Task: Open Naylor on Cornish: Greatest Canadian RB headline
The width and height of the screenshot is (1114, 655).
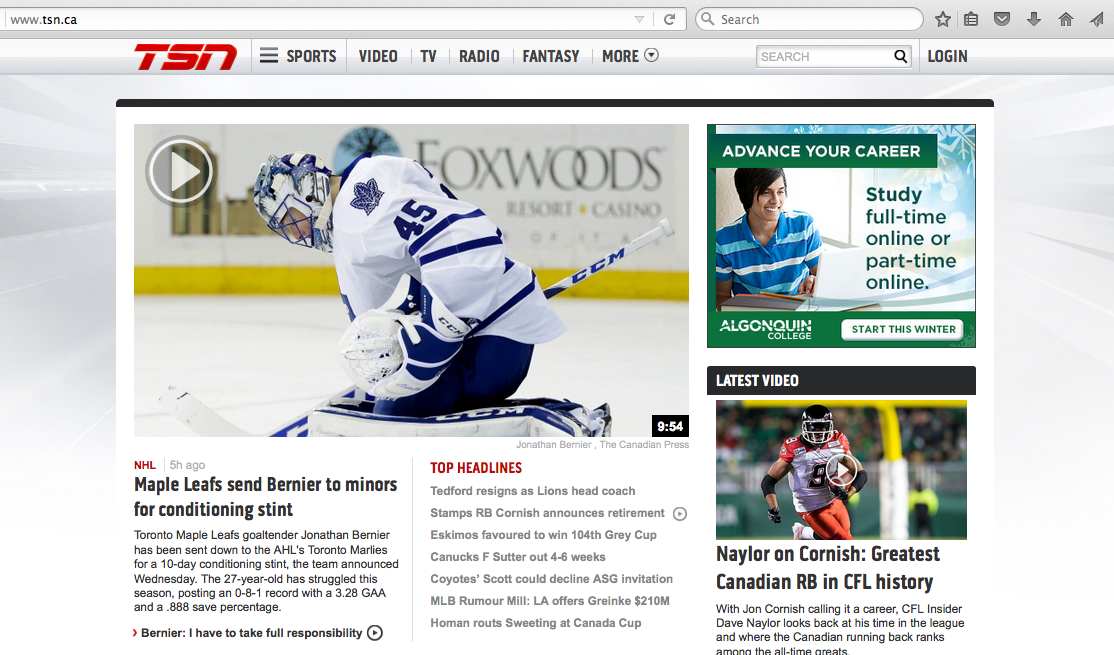Action: [x=828, y=568]
